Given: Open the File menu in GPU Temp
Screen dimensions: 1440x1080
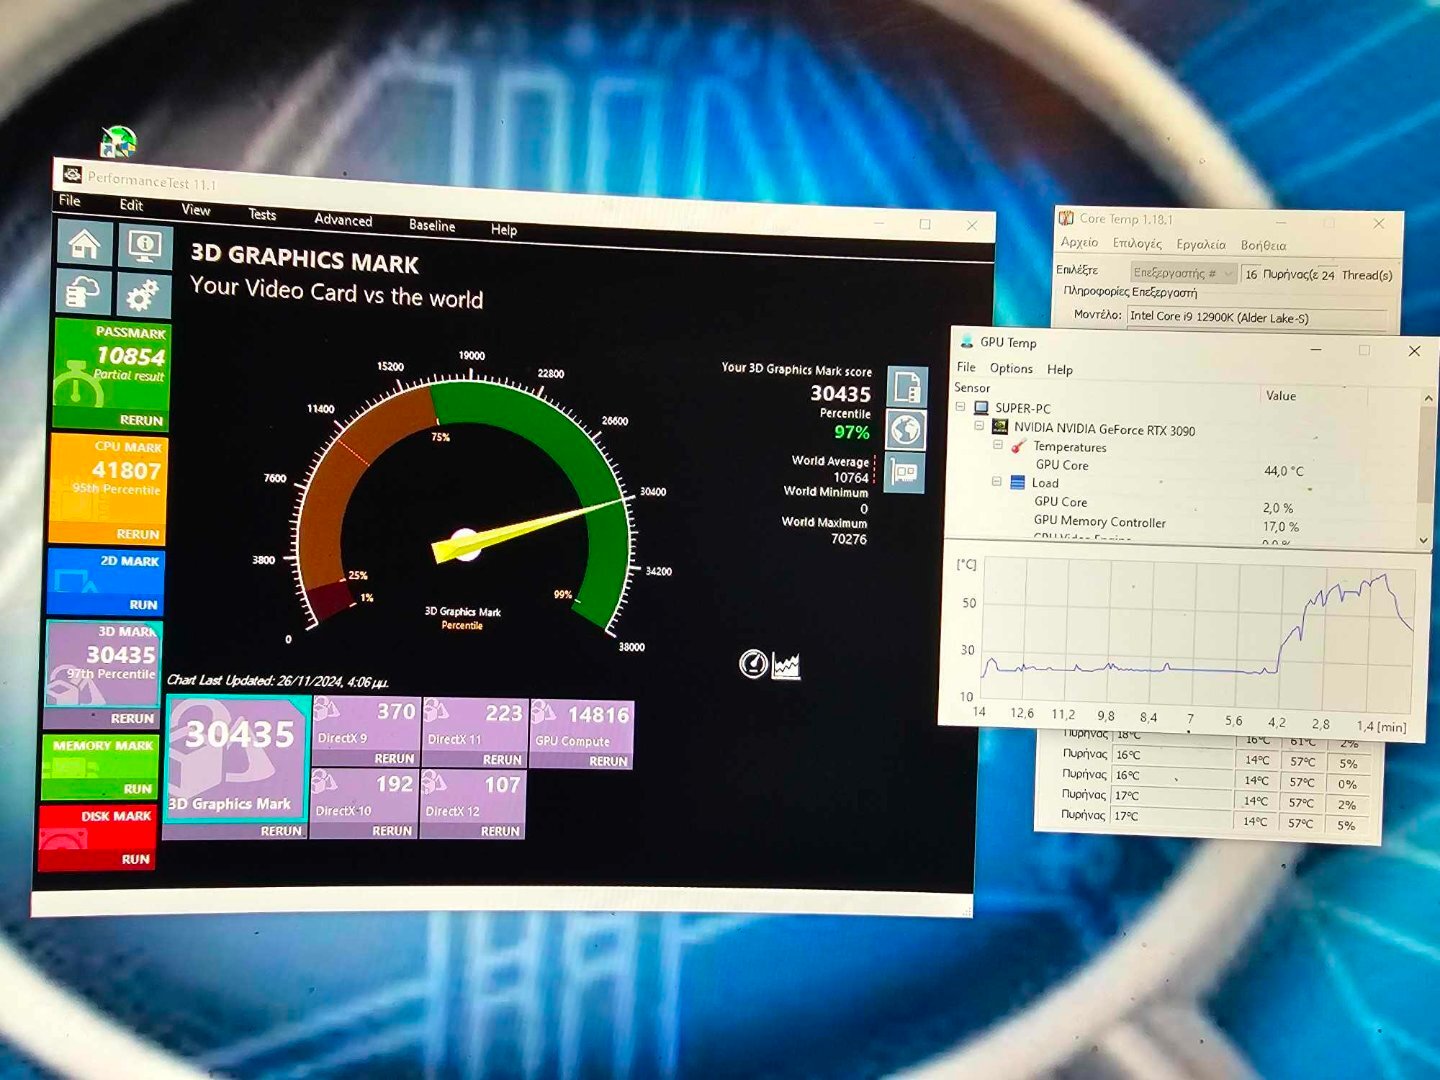Looking at the screenshot, I should 966,367.
